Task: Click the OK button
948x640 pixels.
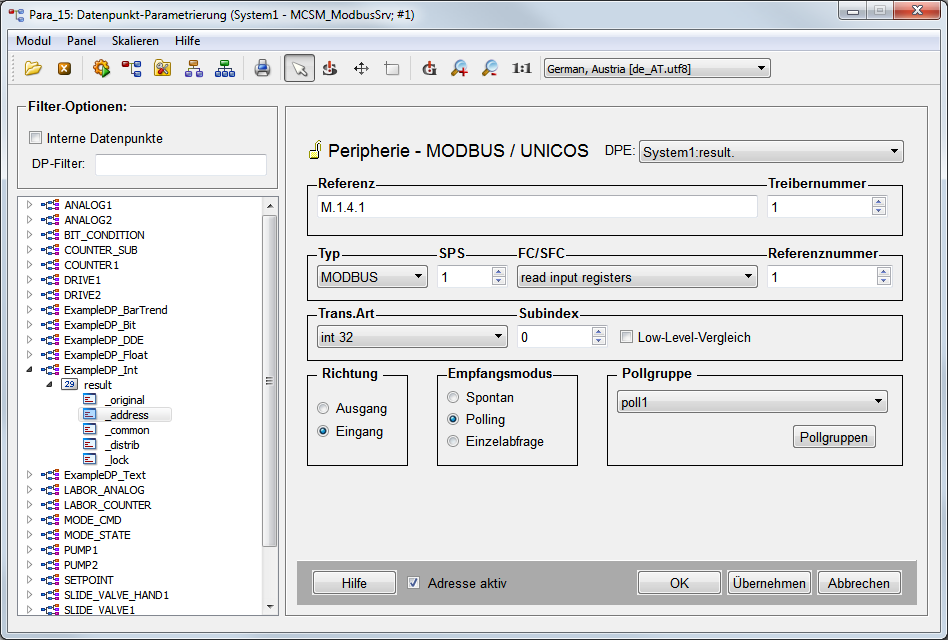Action: tap(679, 583)
